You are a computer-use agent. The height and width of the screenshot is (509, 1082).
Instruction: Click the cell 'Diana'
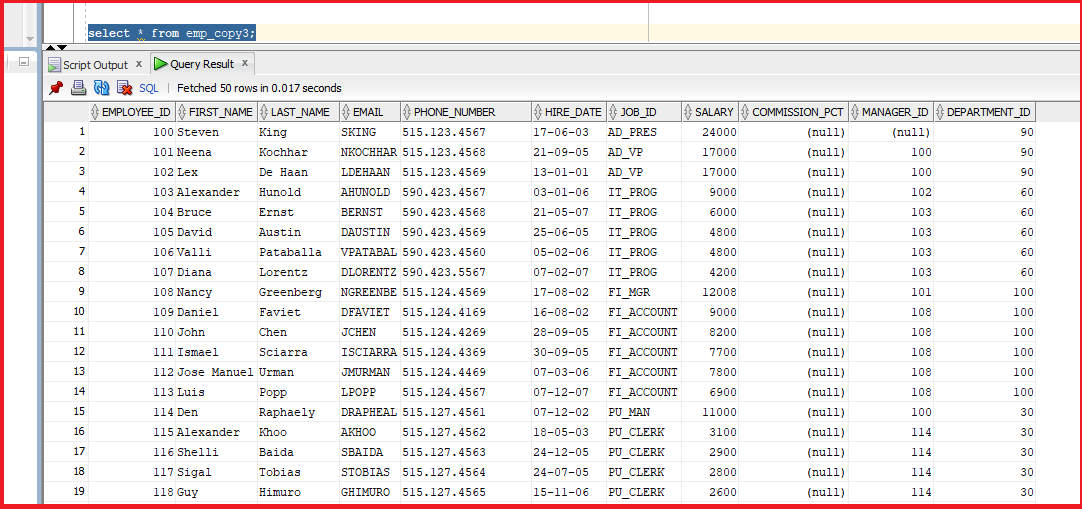pos(217,272)
